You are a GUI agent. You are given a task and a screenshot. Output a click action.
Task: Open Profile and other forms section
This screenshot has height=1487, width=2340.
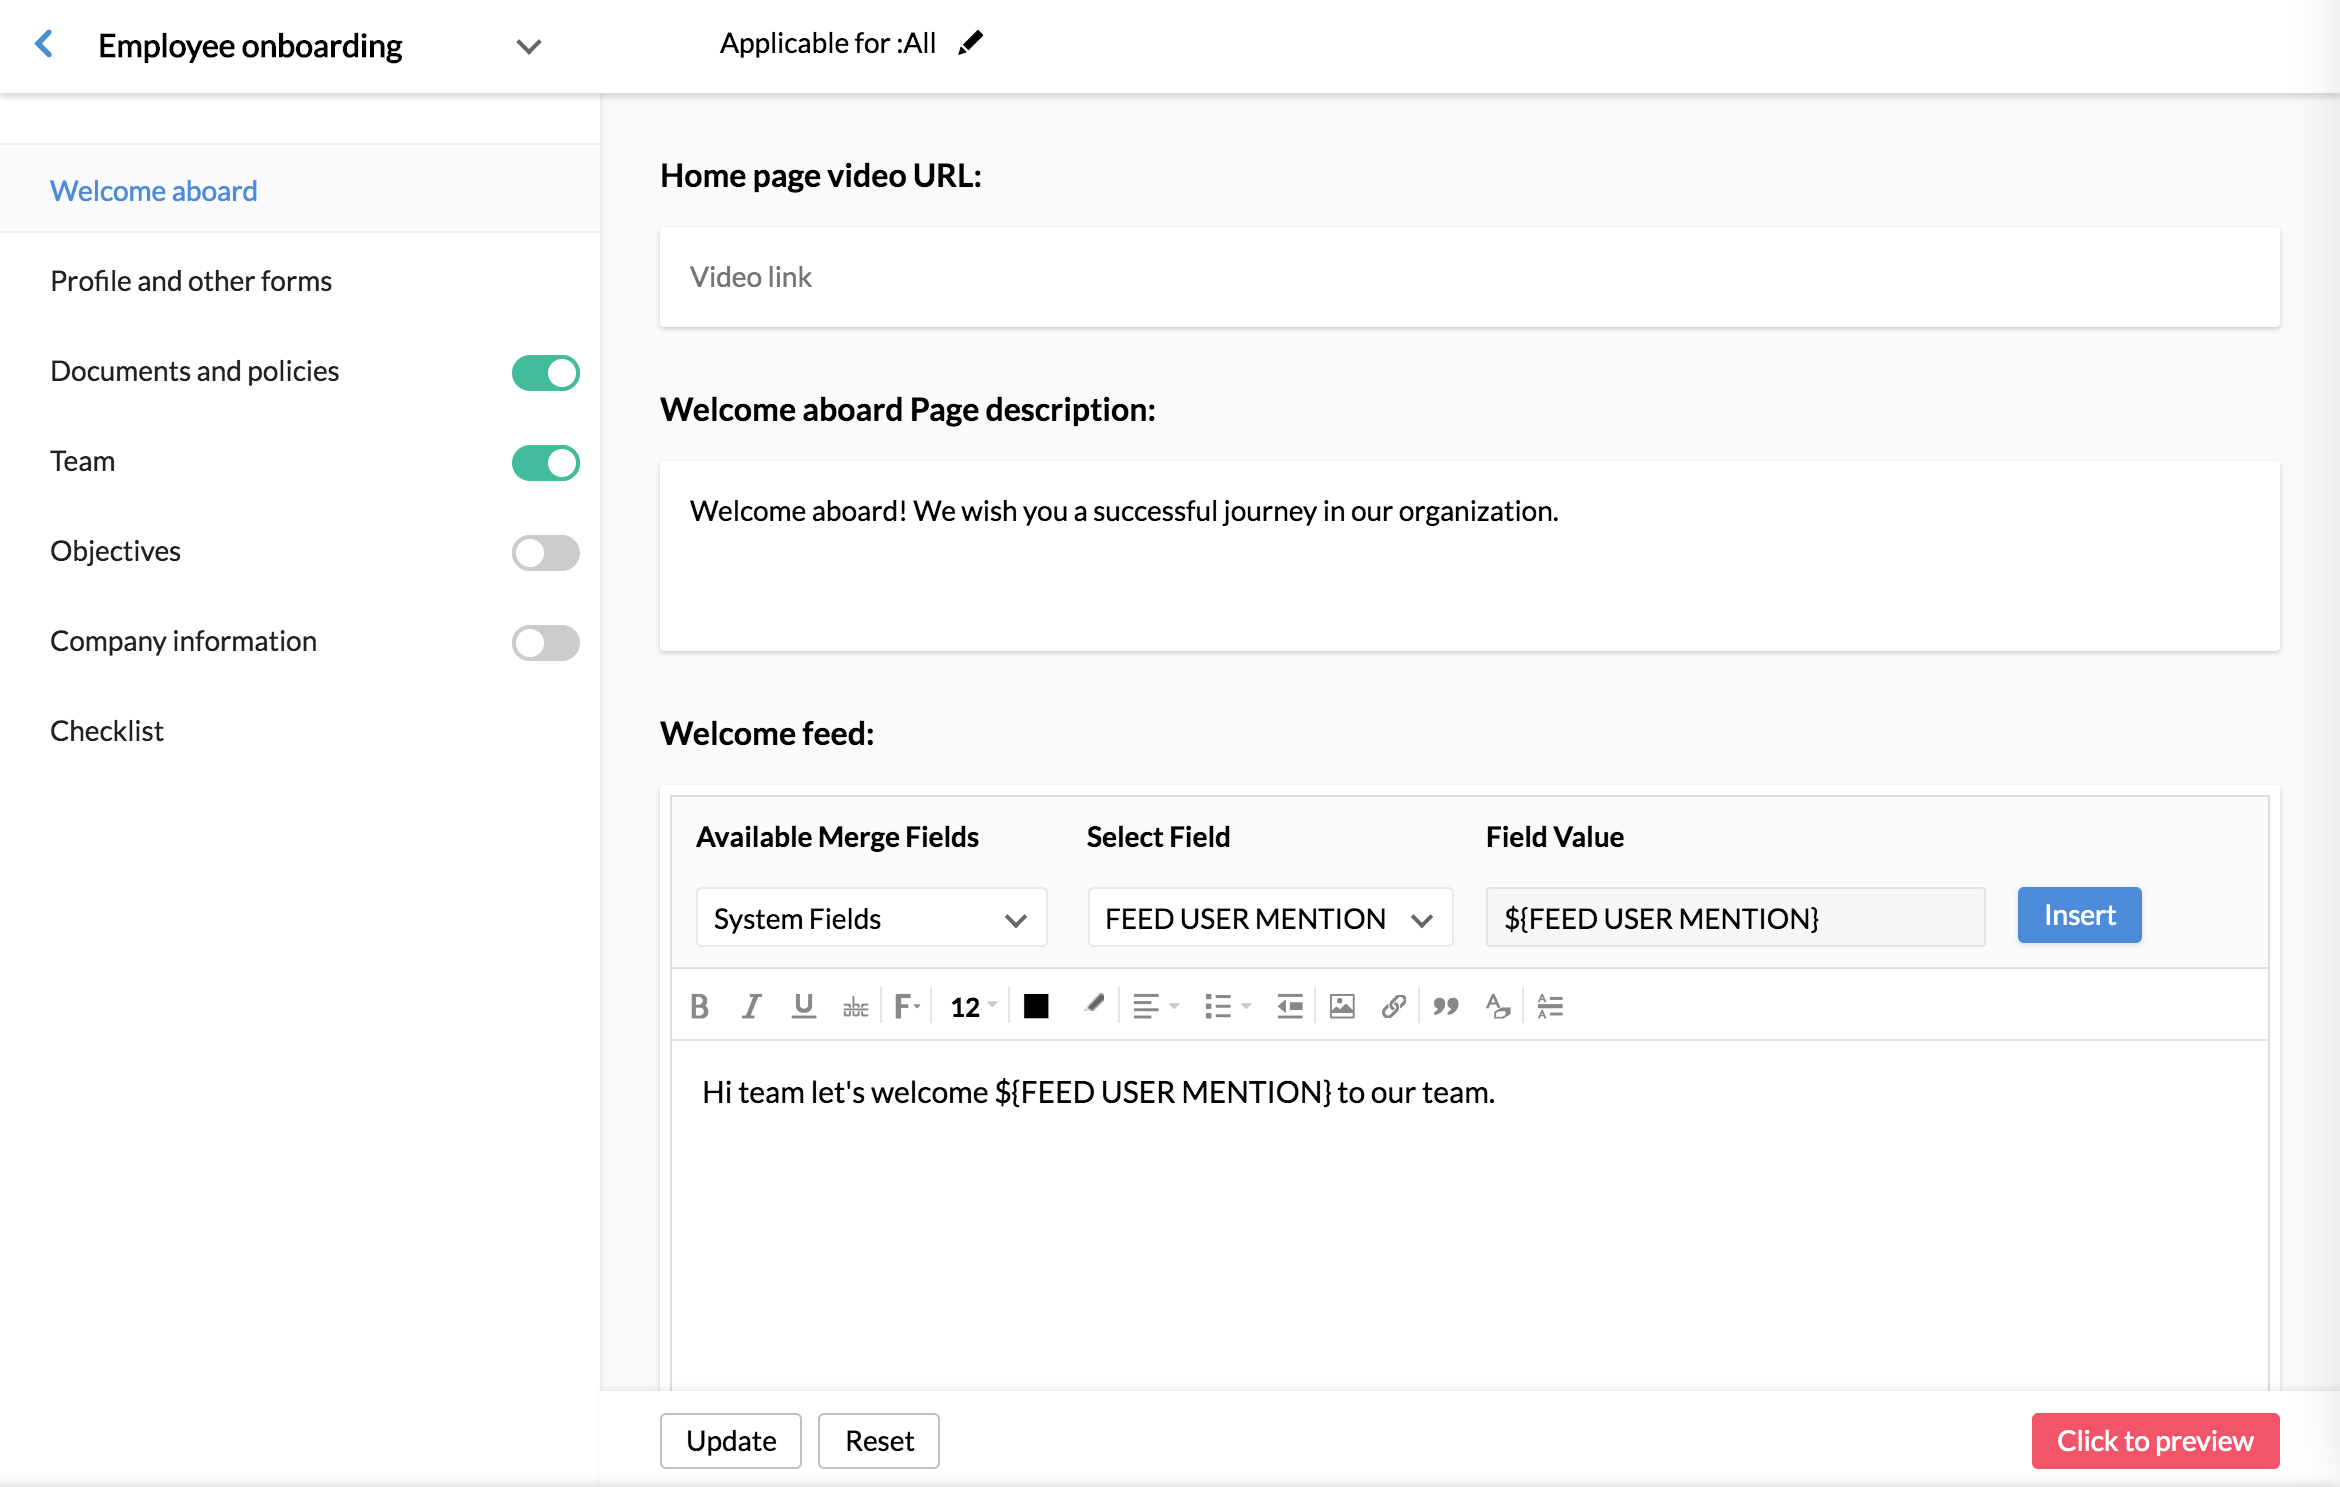tap(191, 281)
